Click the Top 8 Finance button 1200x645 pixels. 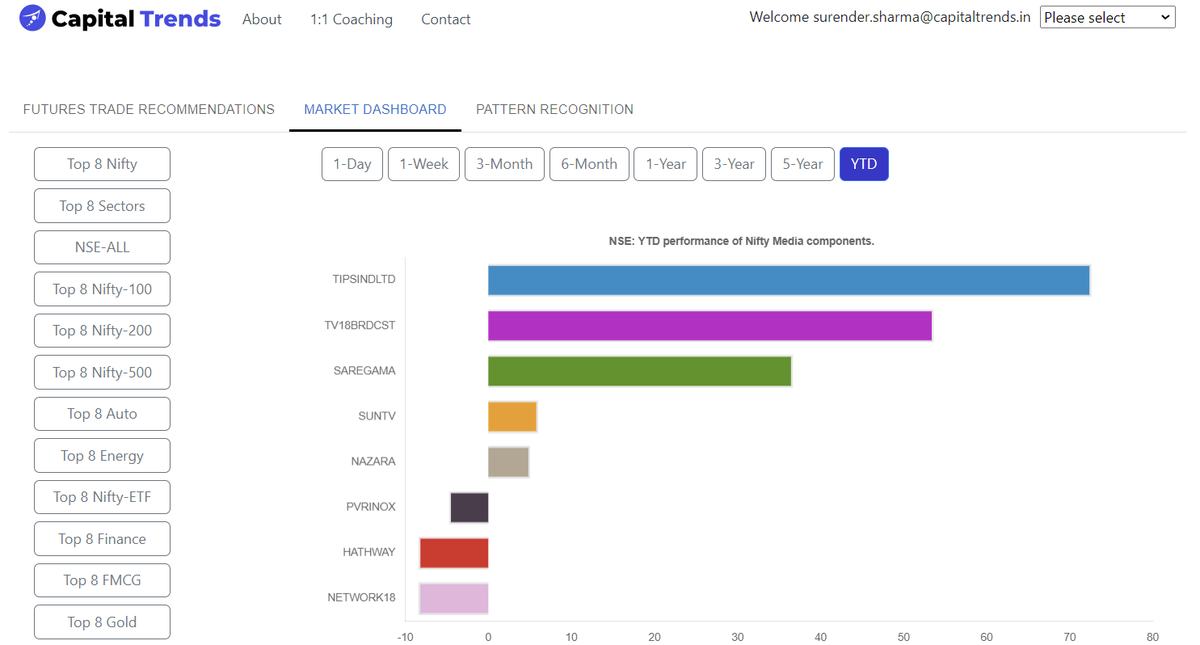(102, 539)
